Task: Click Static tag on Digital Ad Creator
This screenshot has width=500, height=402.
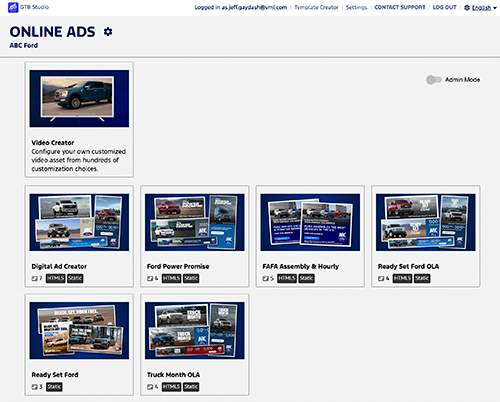Action: (x=75, y=278)
